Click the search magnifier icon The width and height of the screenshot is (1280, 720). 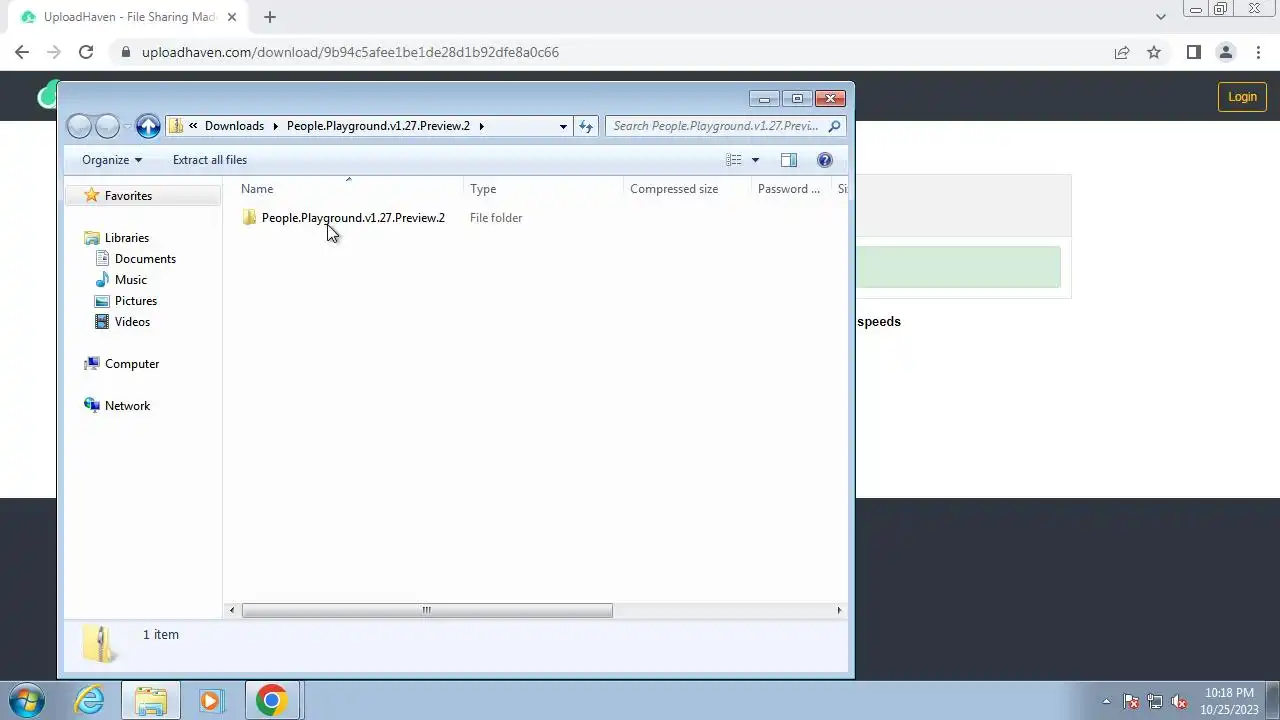835,126
